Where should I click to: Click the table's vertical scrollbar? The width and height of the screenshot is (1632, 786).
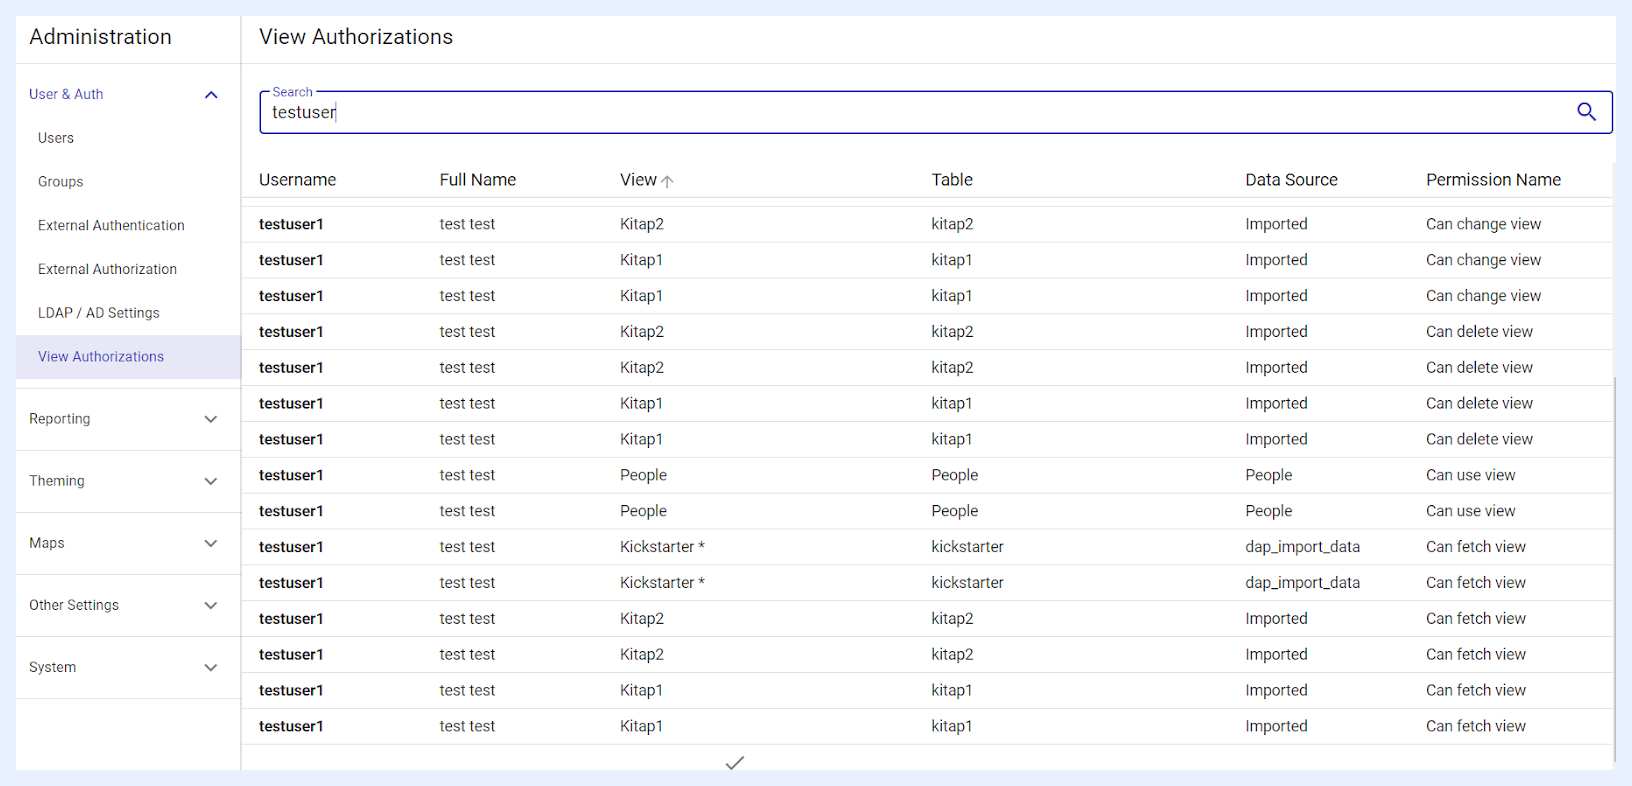tap(1614, 568)
